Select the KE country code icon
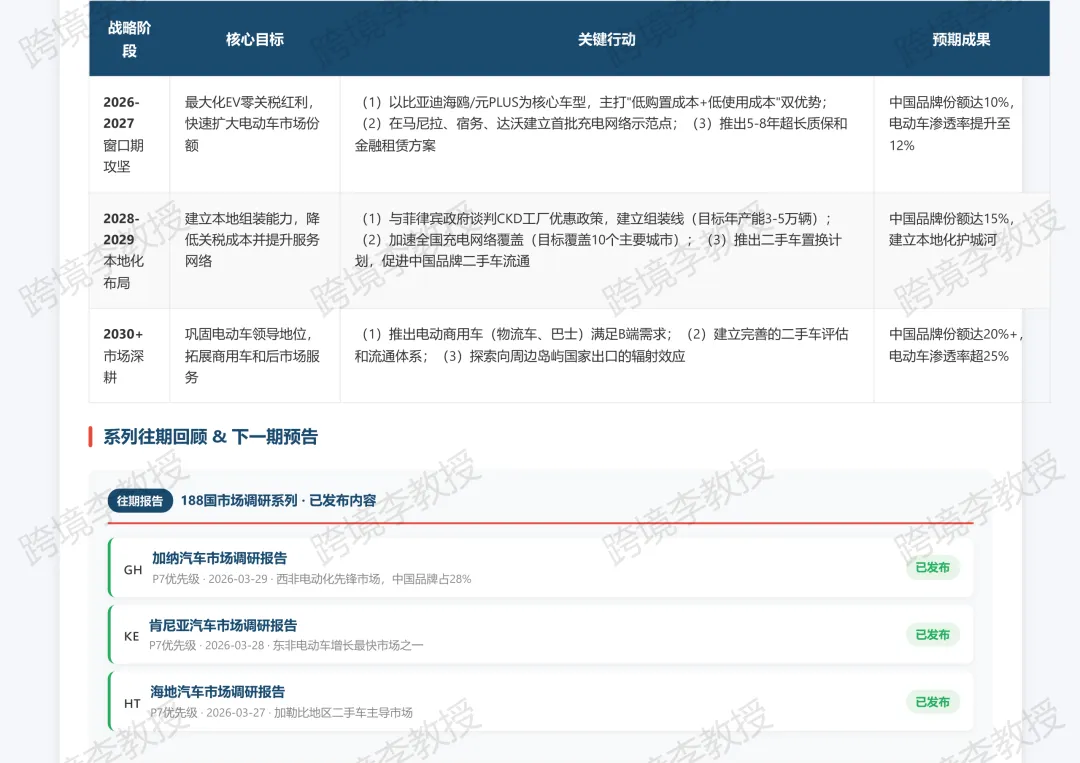Viewport: 1080px width, 763px height. 132,636
